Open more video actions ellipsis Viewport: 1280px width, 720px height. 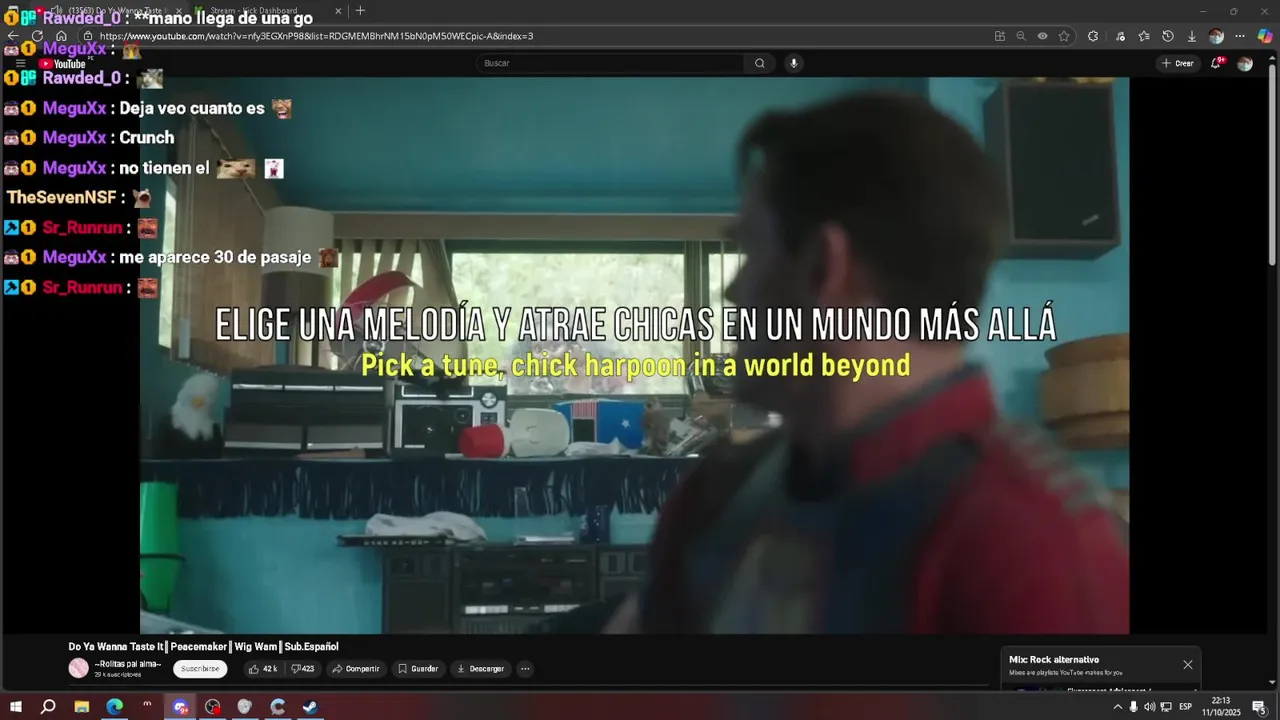pos(525,669)
